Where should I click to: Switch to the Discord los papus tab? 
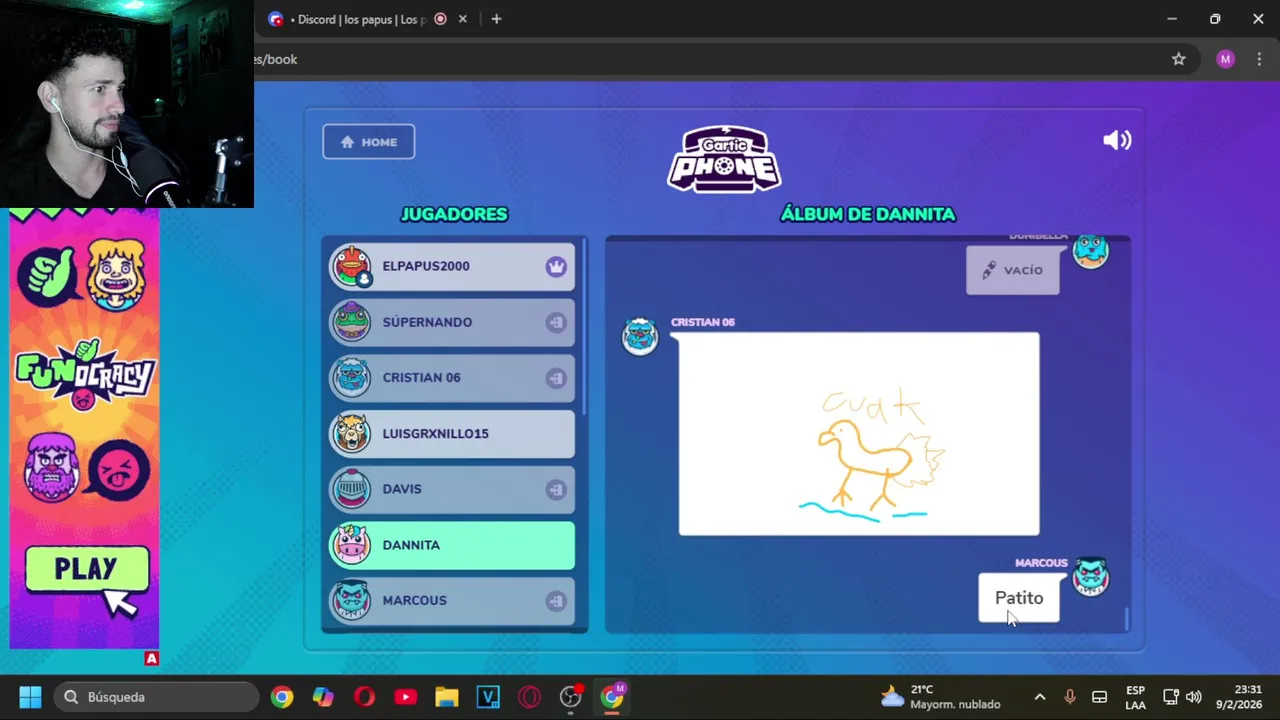click(360, 19)
